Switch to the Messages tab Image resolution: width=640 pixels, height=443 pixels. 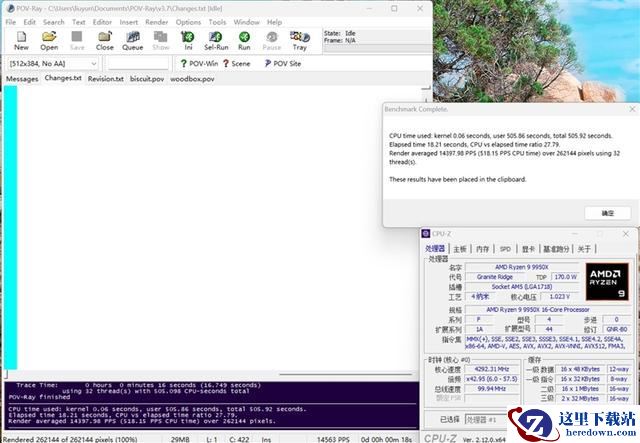pyautogui.click(x=22, y=79)
